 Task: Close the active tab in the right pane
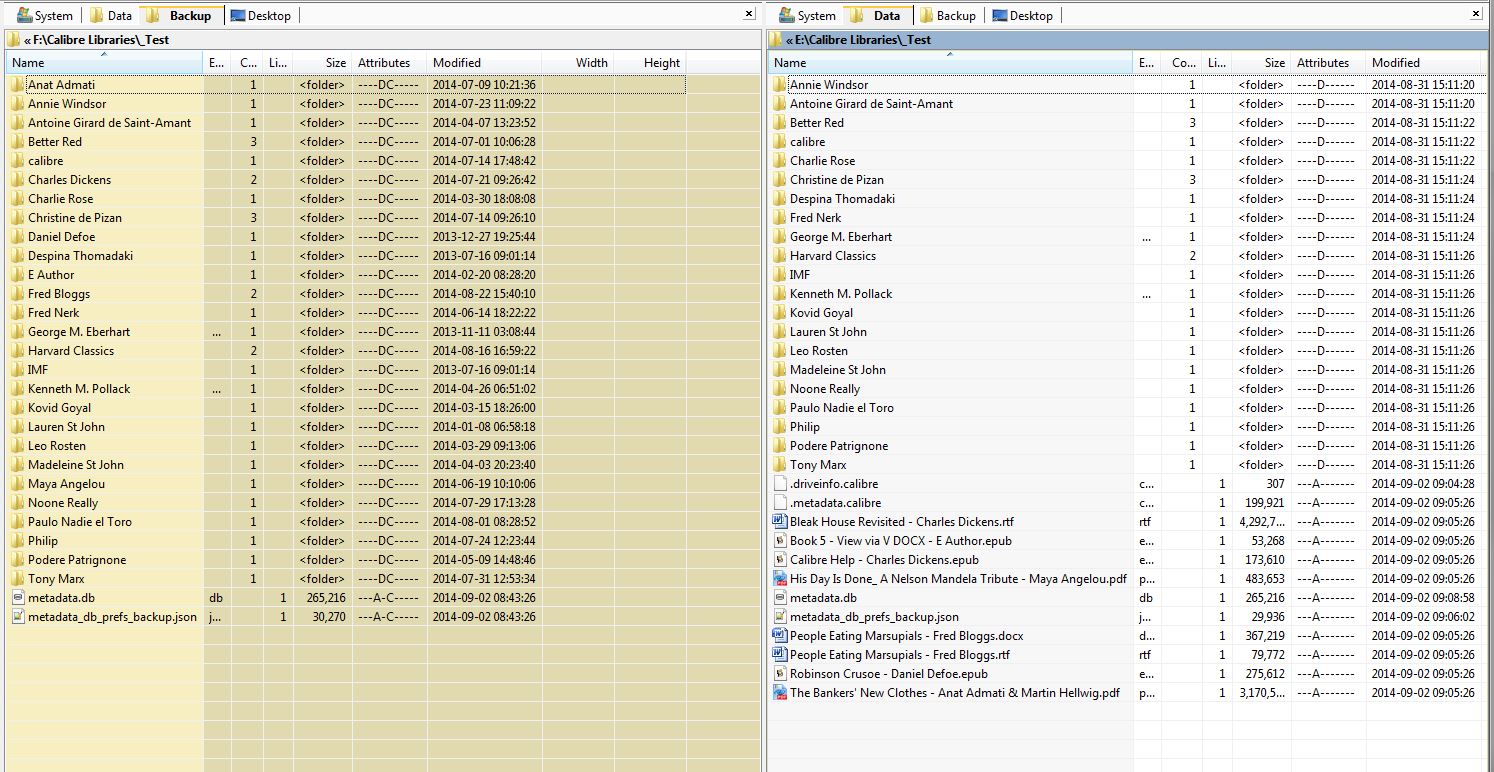(x=1476, y=14)
